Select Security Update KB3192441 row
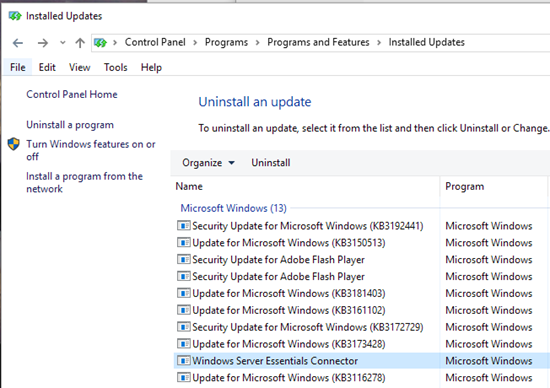550x388 pixels. click(x=361, y=226)
